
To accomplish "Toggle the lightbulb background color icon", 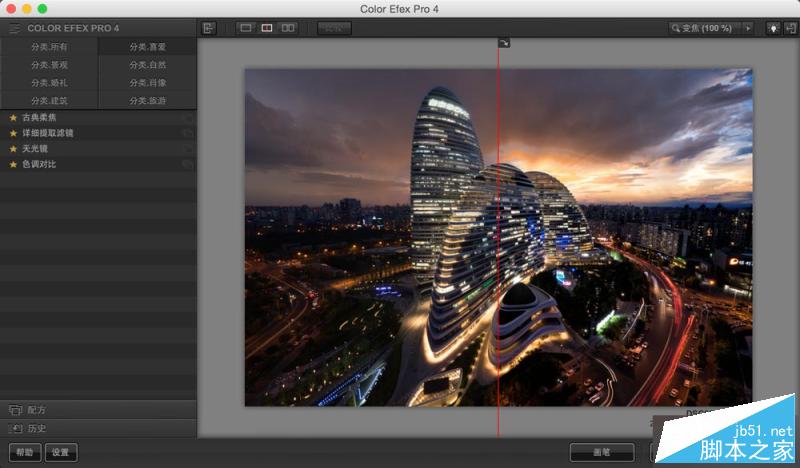I will (773, 28).
